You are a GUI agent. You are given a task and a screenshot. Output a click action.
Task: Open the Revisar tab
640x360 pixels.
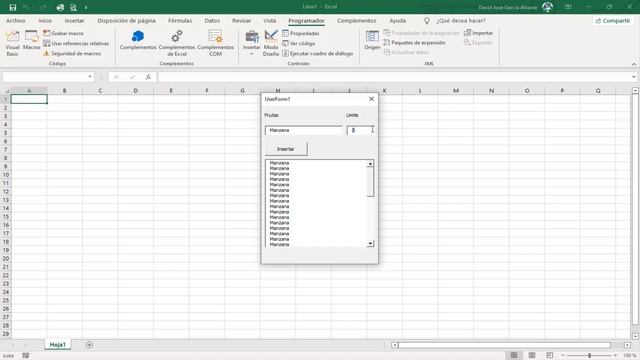pos(242,20)
